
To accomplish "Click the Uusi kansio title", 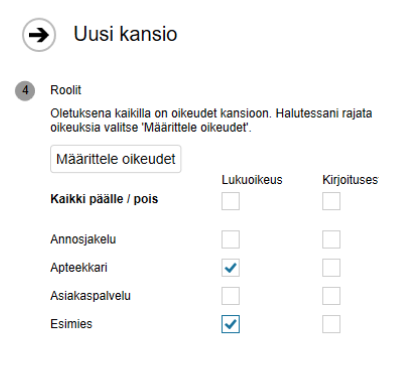I will (x=125, y=34).
